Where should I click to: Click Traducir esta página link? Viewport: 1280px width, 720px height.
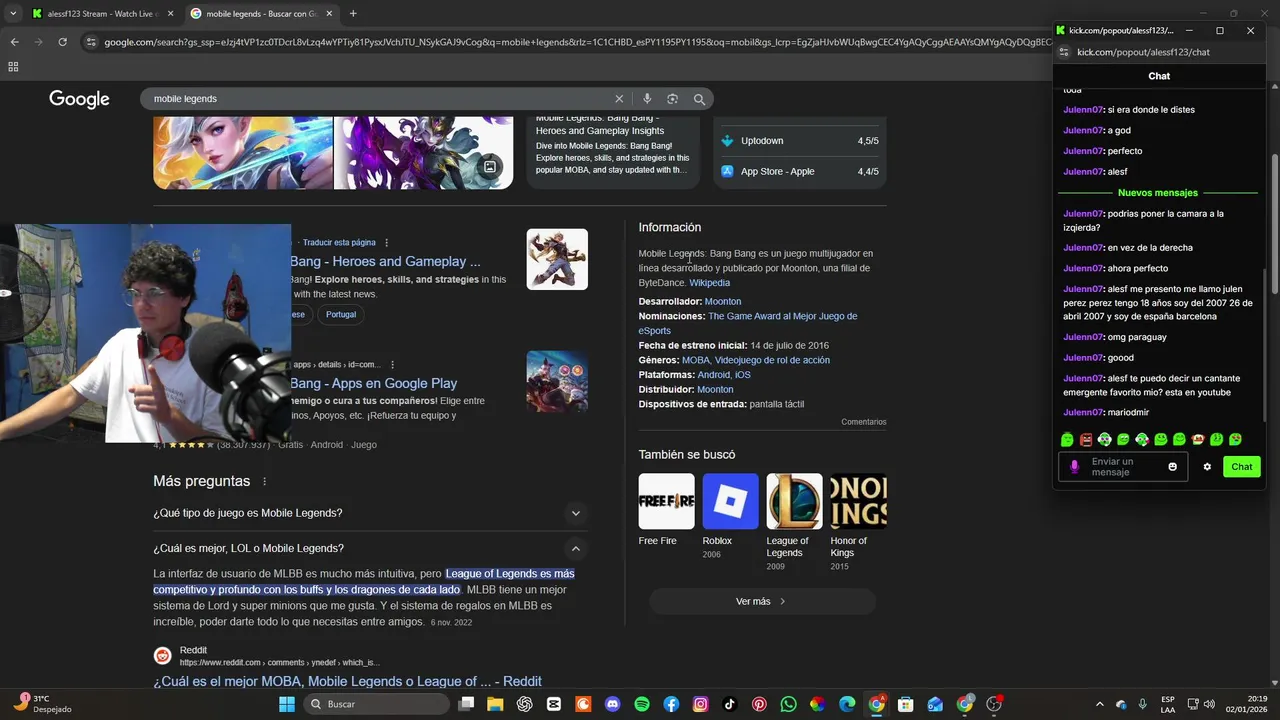(339, 243)
